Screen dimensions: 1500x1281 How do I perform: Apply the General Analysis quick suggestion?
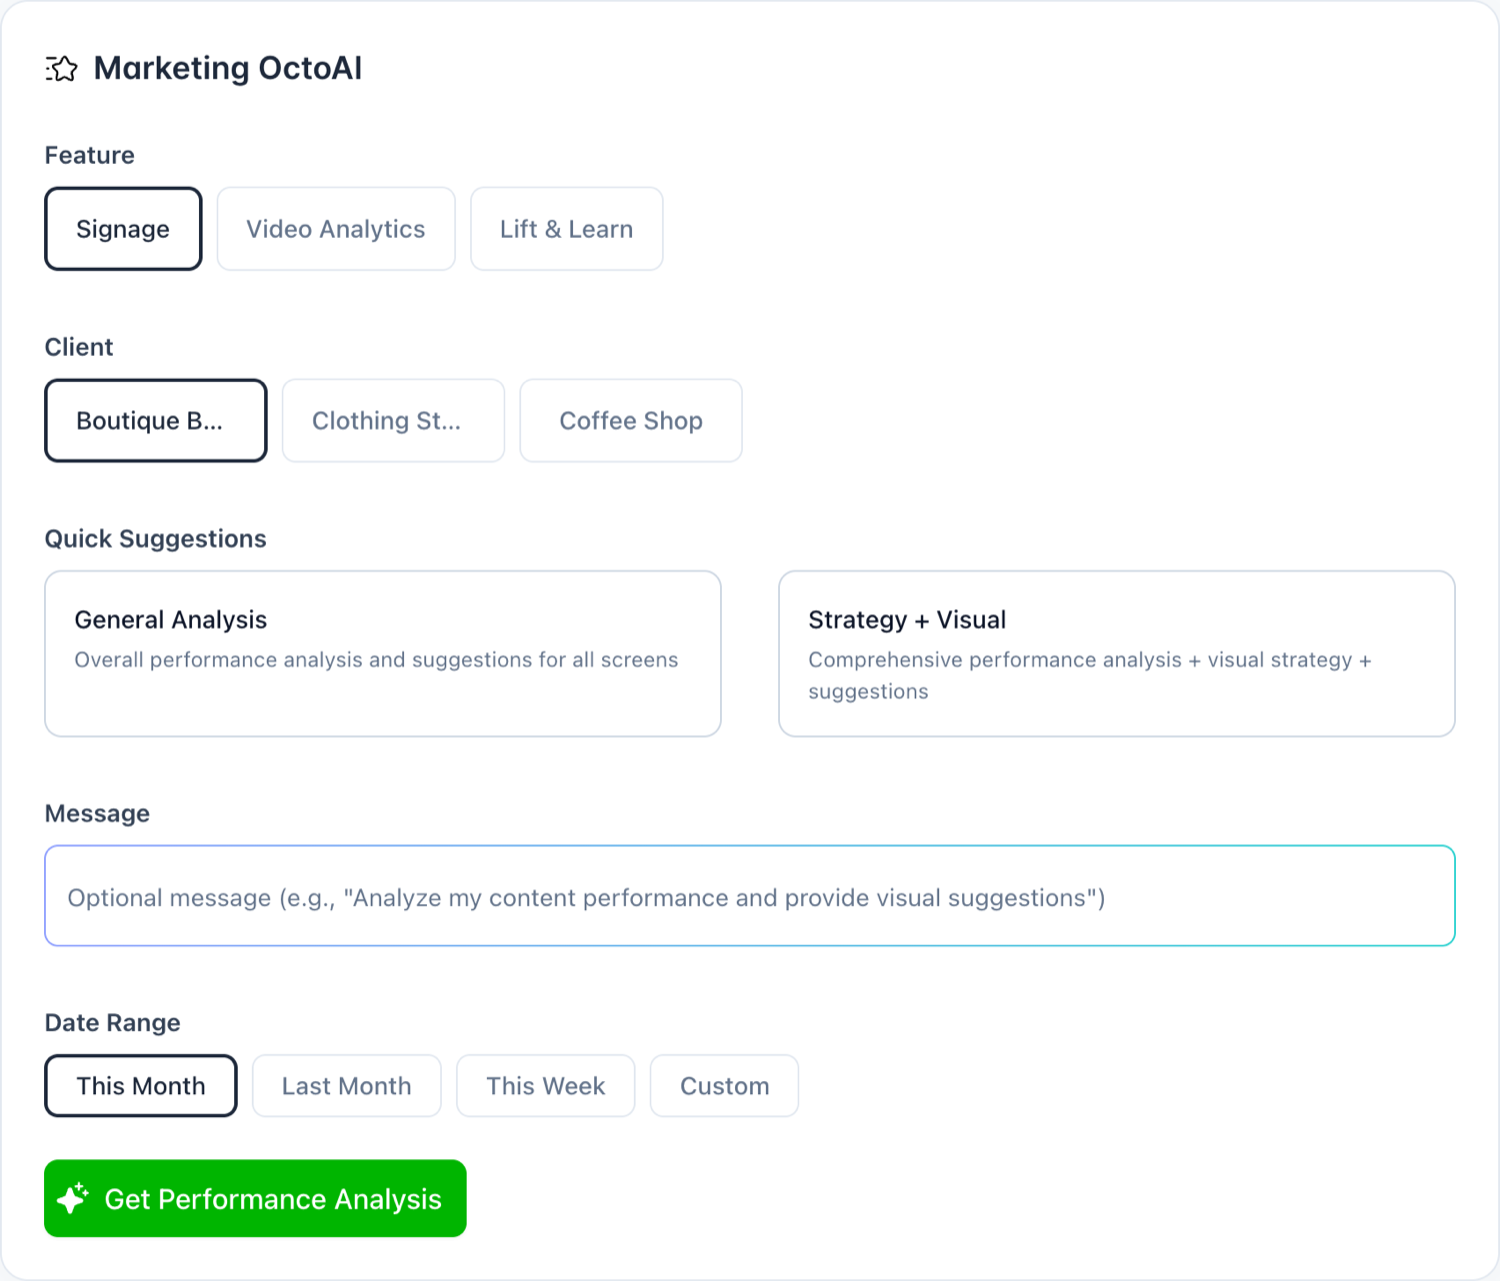383,654
